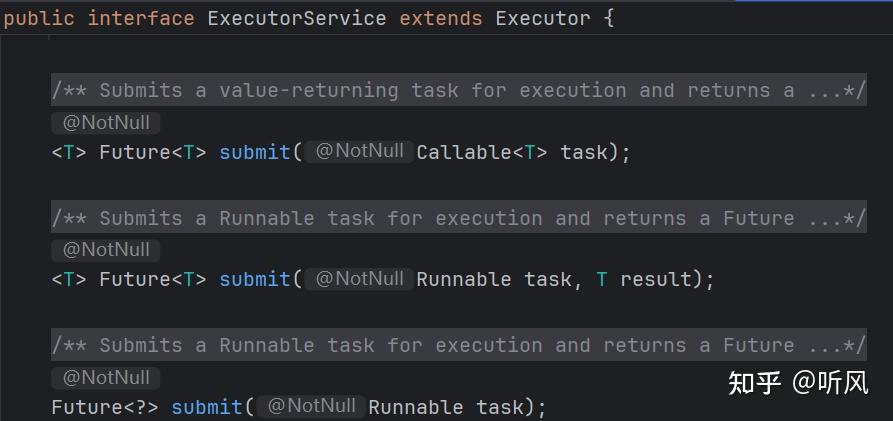Click the public keyword in the declaration
The height and width of the screenshot is (421, 893).
pos(38,19)
